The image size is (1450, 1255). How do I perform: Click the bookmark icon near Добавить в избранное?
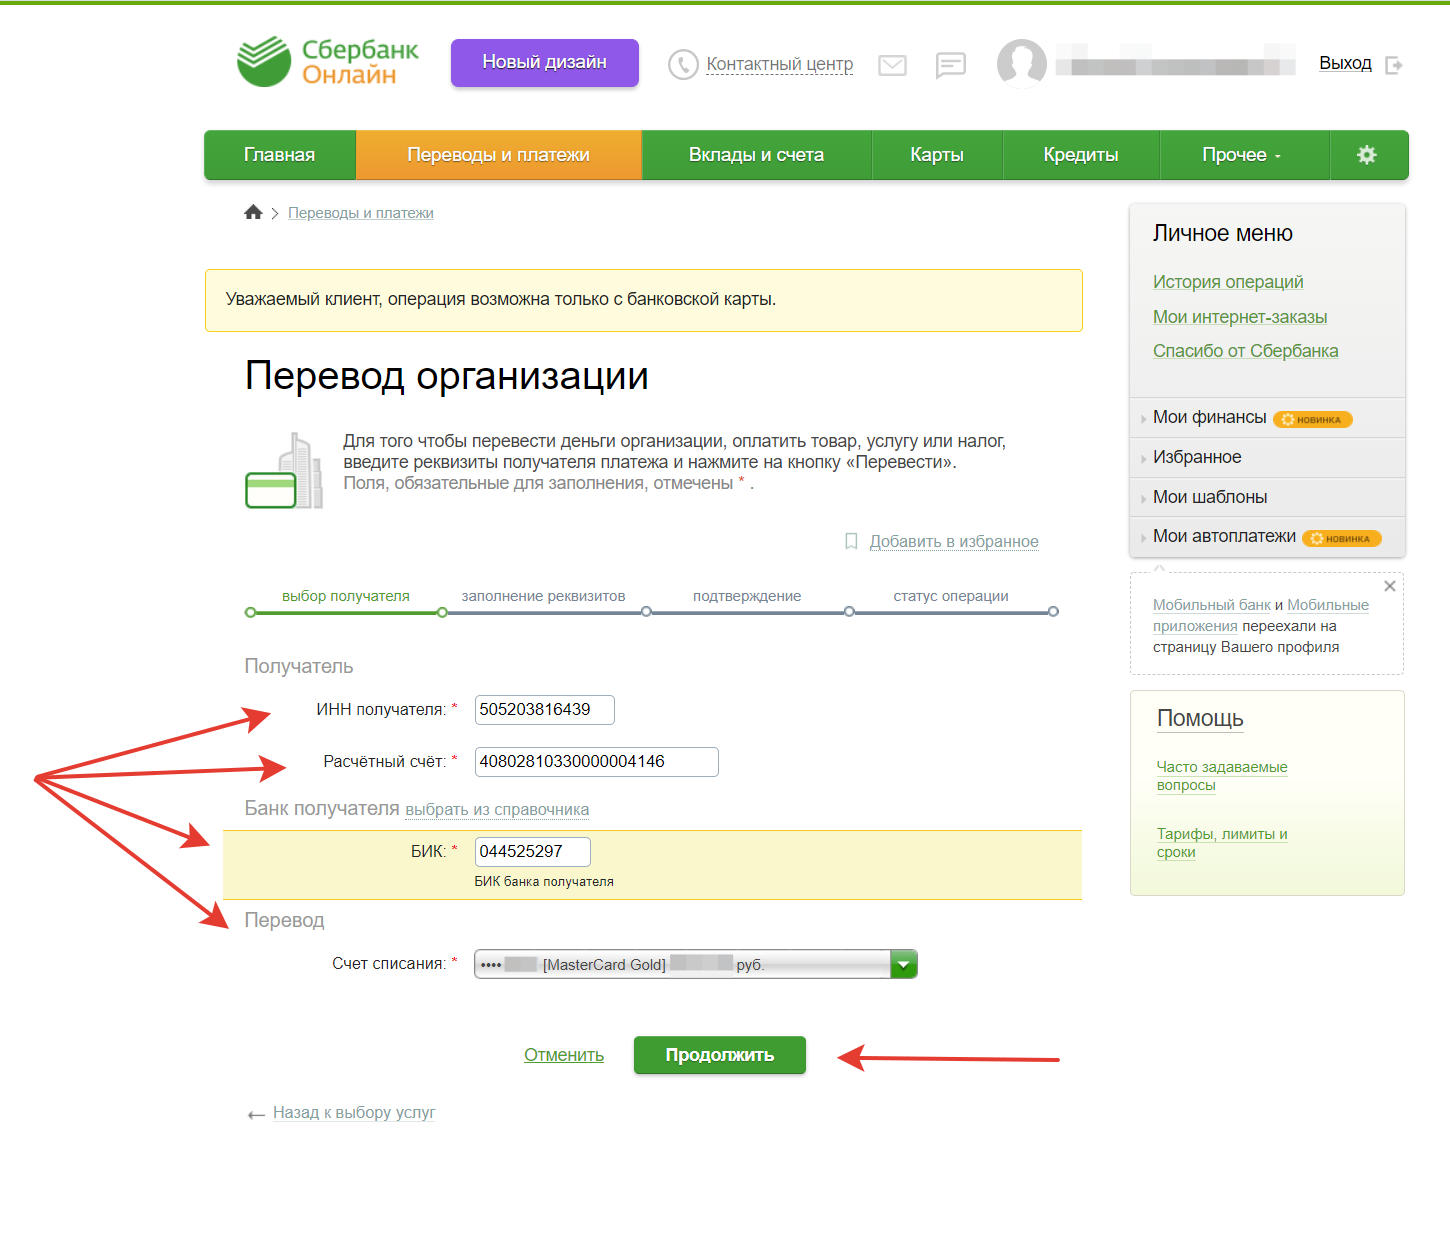851,541
